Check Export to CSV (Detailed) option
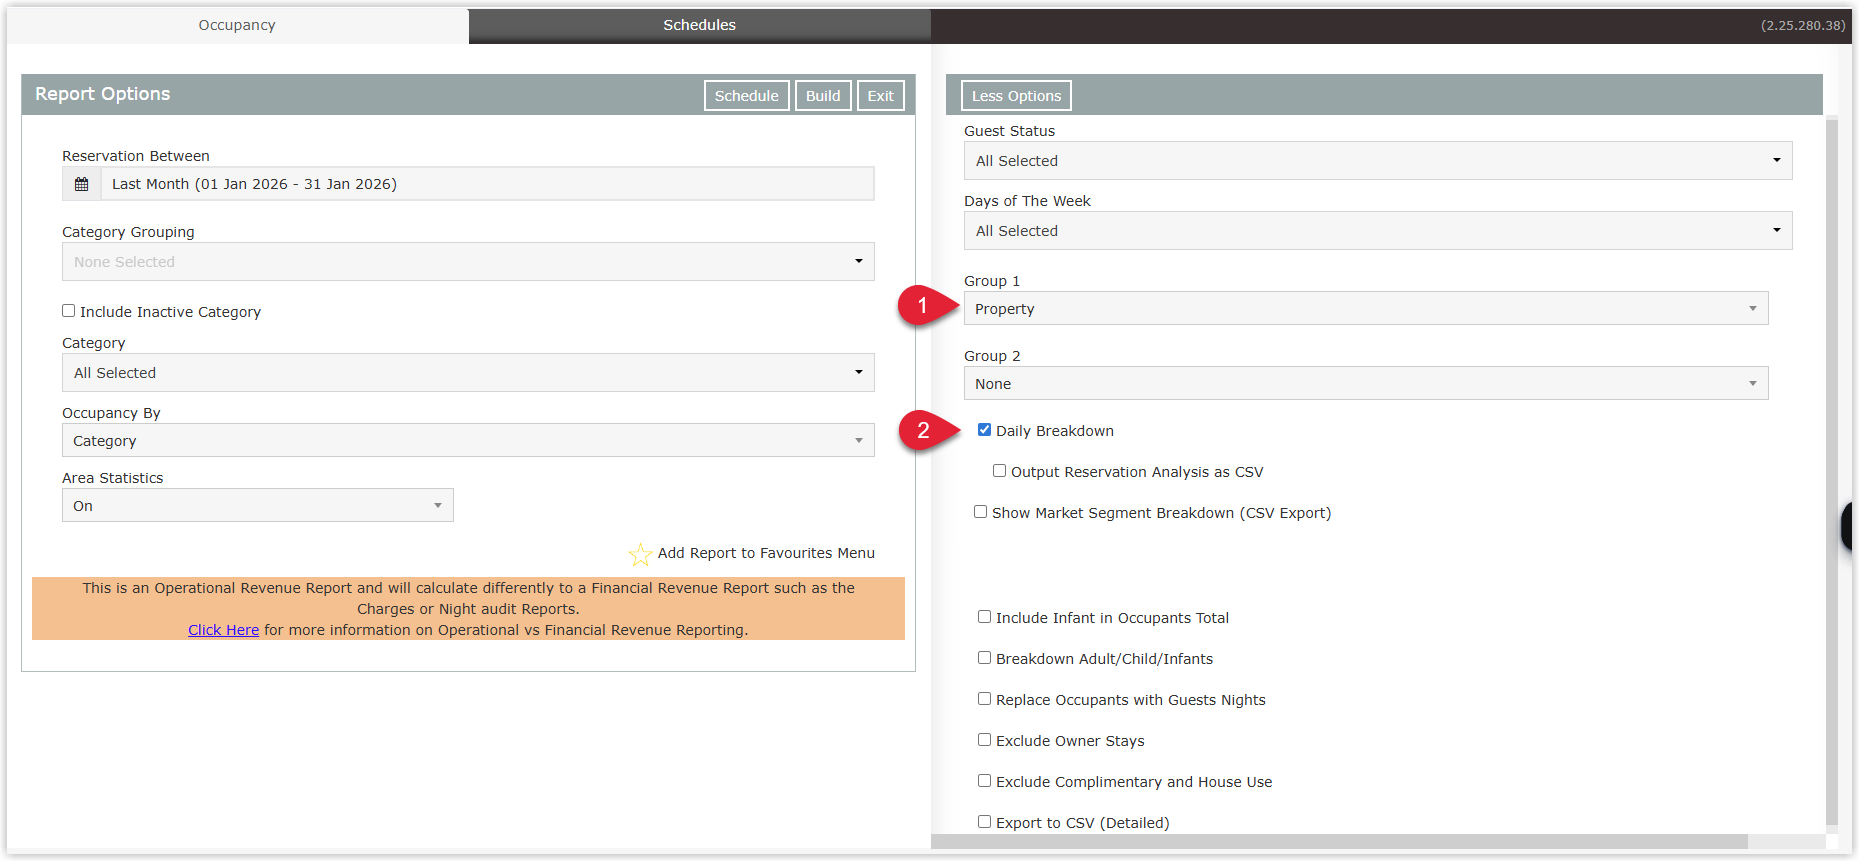The width and height of the screenshot is (1860, 862). coord(984,822)
